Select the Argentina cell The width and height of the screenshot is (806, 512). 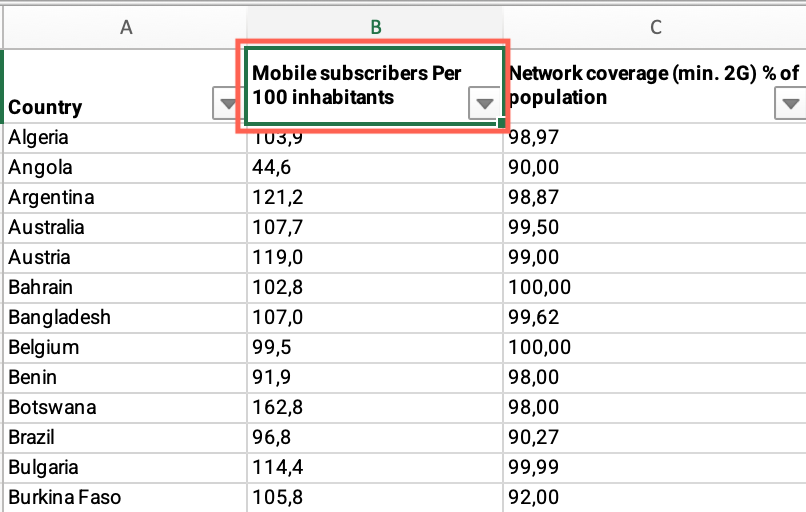pyautogui.click(x=125, y=197)
